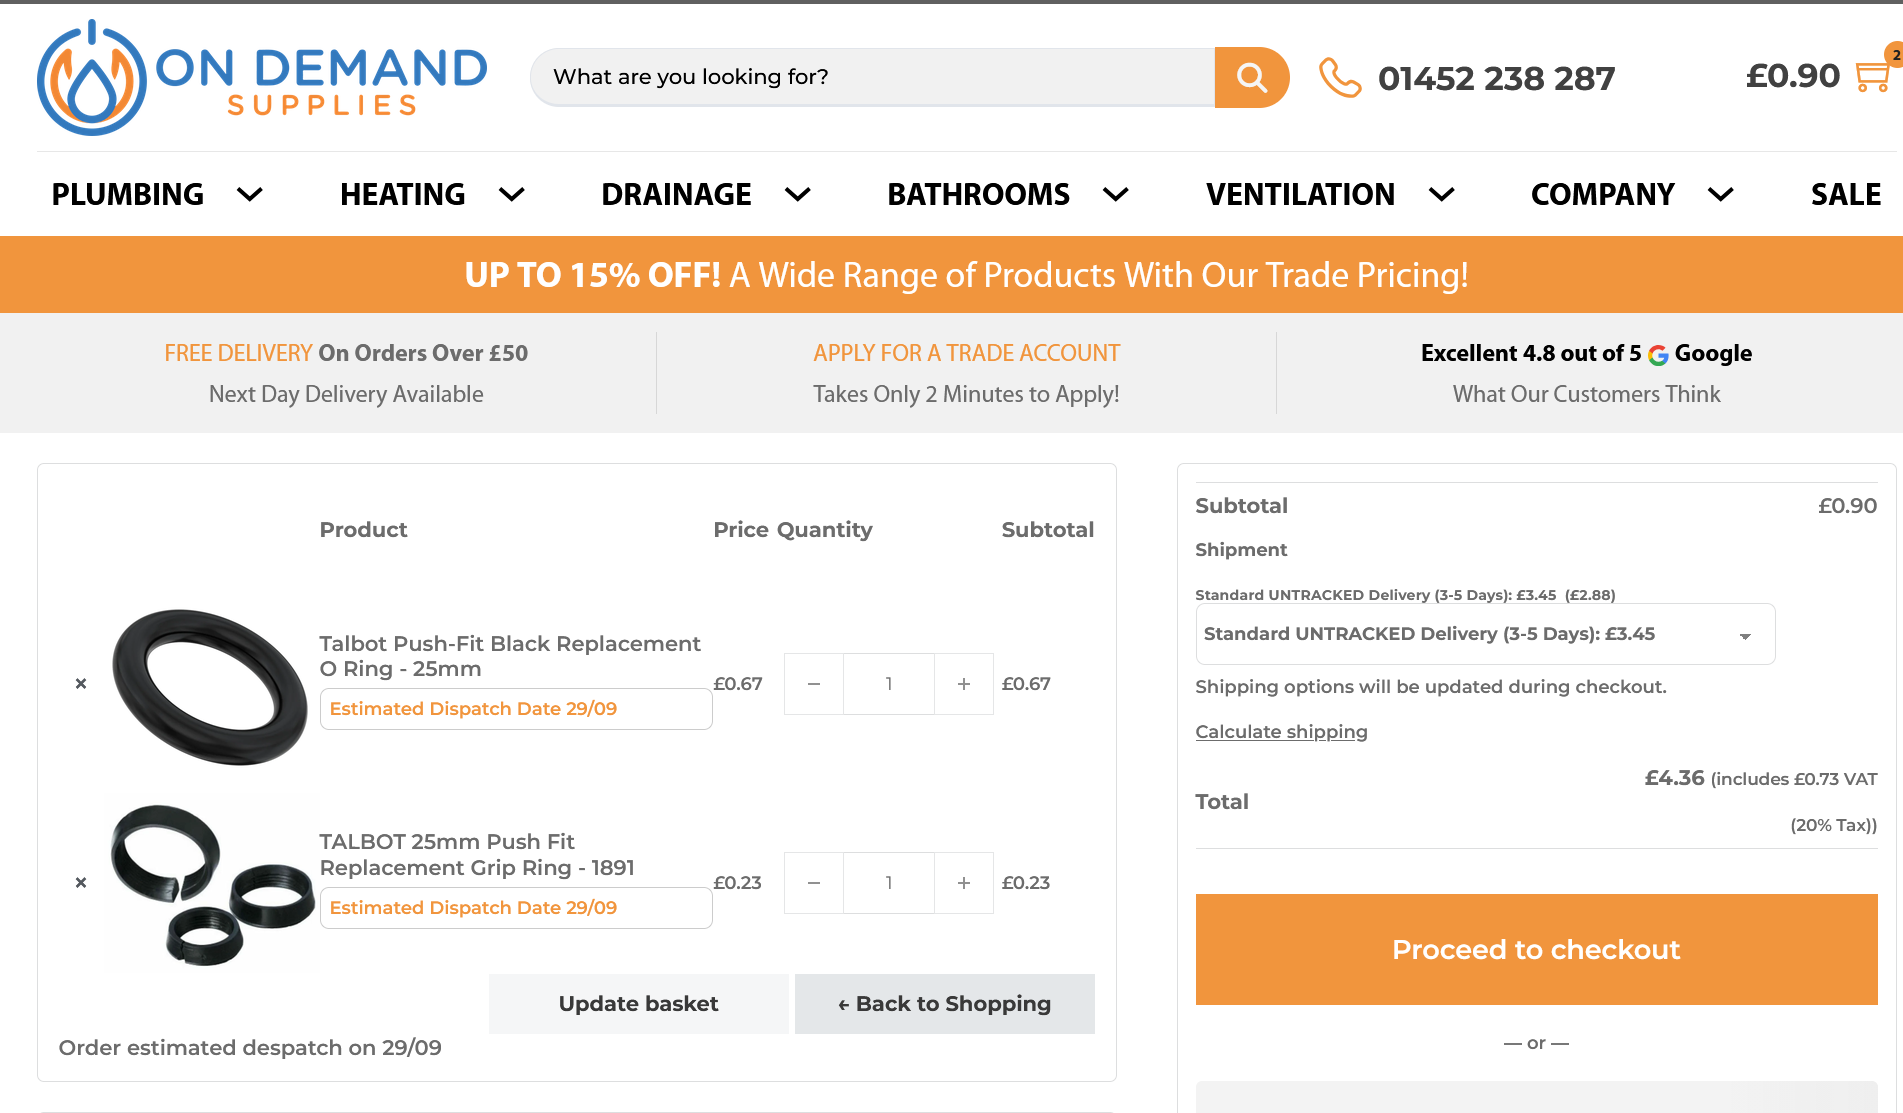The width and height of the screenshot is (1903, 1113).
Task: Decrease quantity of Grip Ring 1891
Action: point(814,883)
